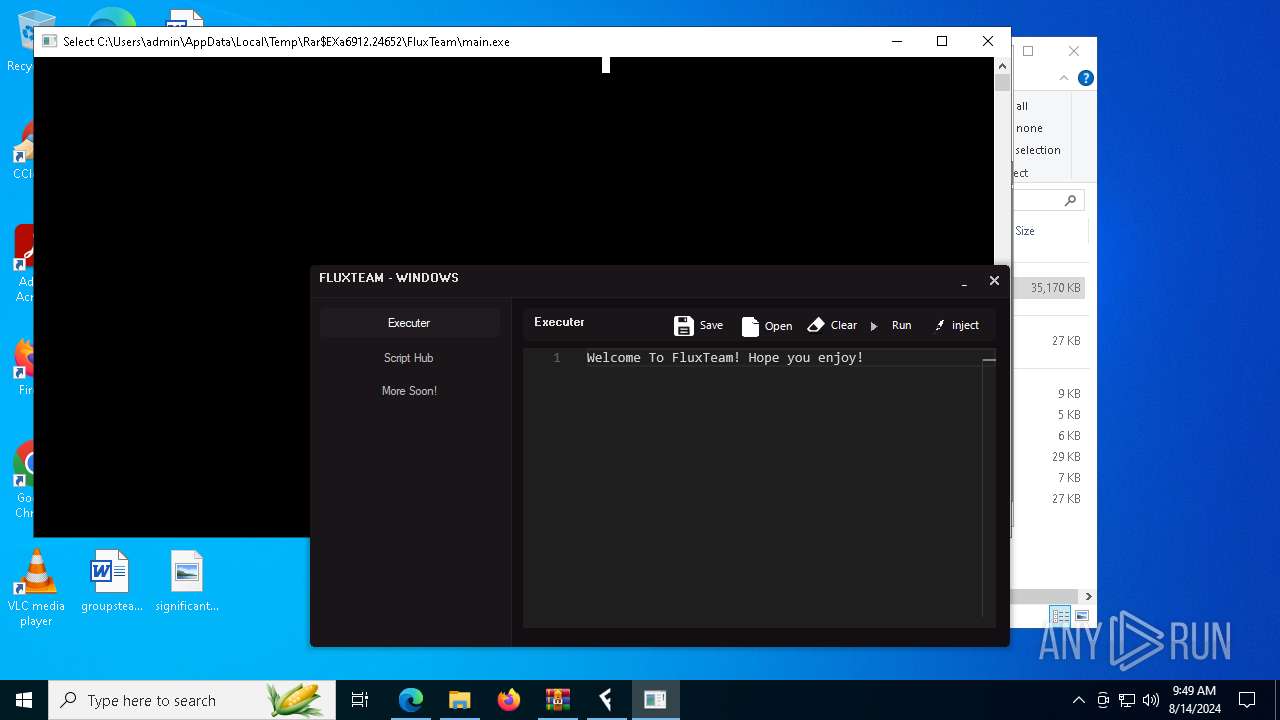
Task: Click the 'none' option in background window
Action: [x=1029, y=128]
